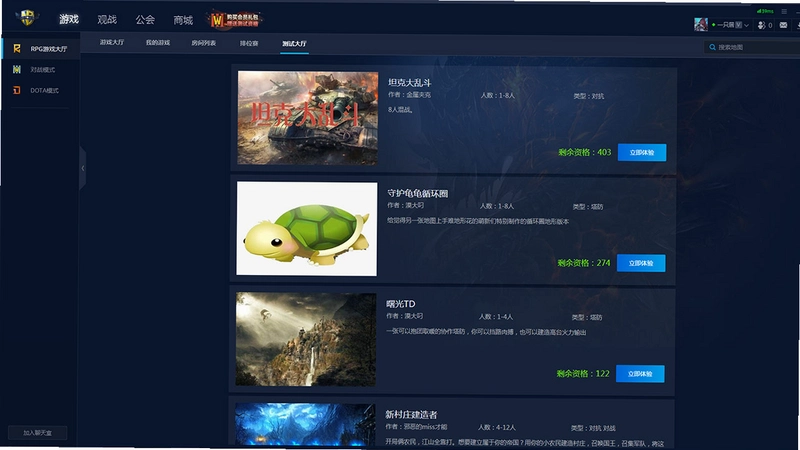
Task: Open the hamburger main menu icon
Action: pos(784,11)
